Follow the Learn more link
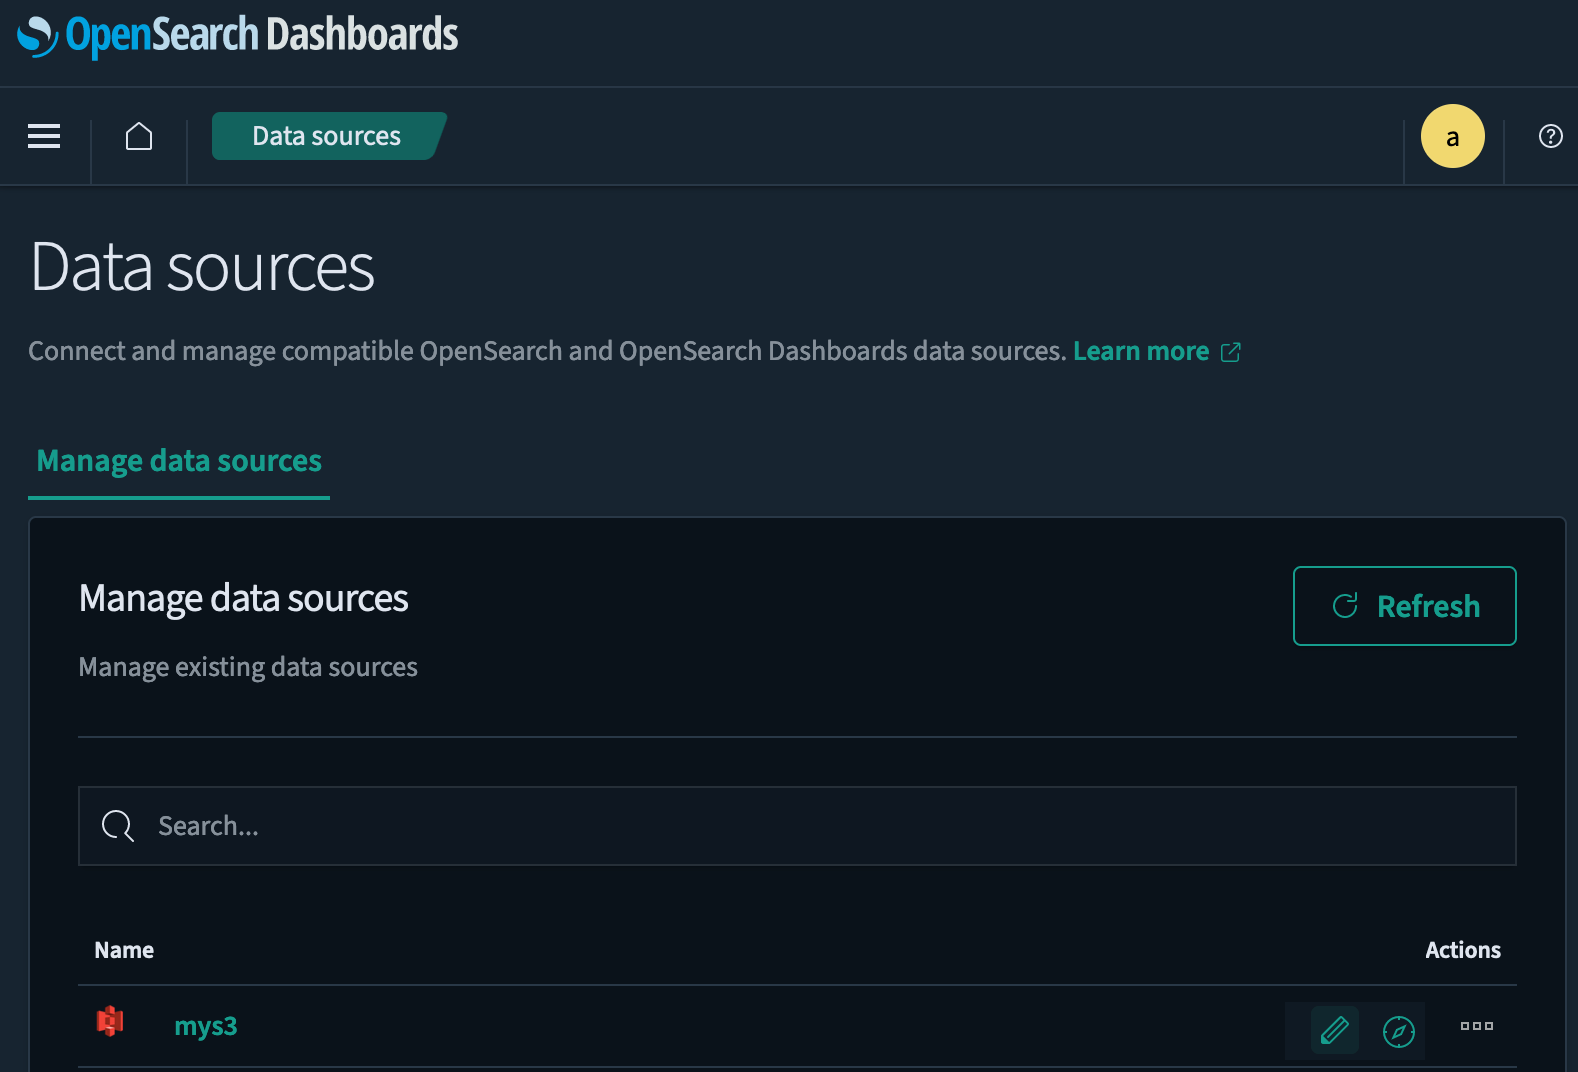The height and width of the screenshot is (1072, 1578). click(x=1140, y=352)
